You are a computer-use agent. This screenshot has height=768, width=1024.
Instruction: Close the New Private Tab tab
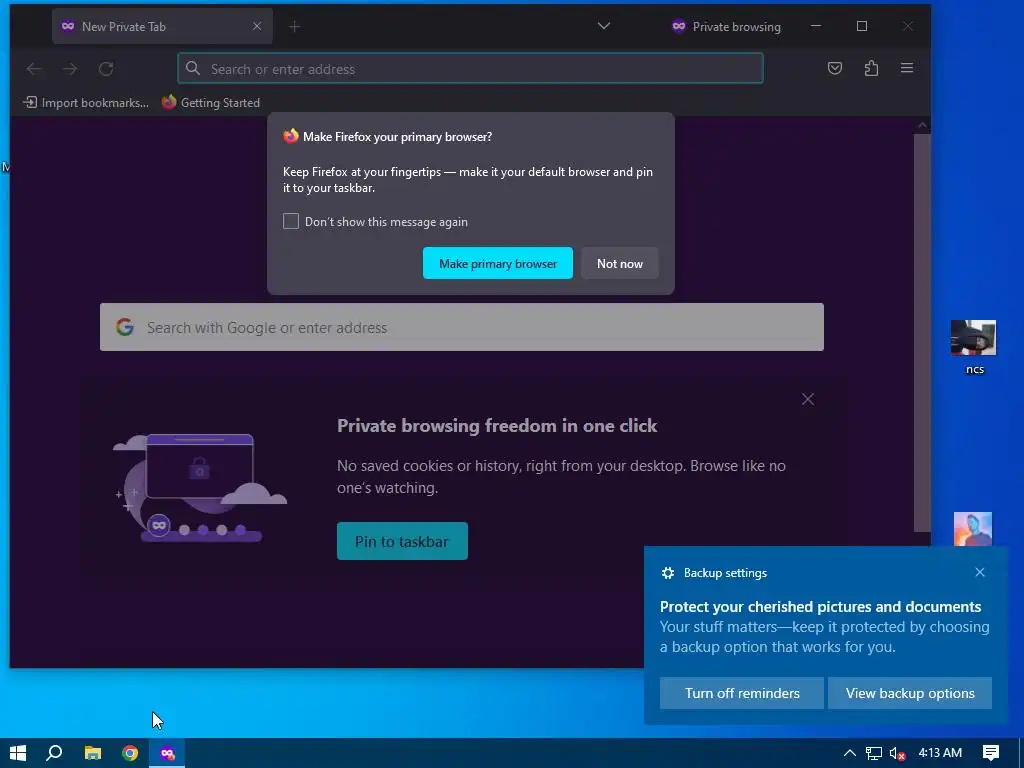(x=257, y=26)
